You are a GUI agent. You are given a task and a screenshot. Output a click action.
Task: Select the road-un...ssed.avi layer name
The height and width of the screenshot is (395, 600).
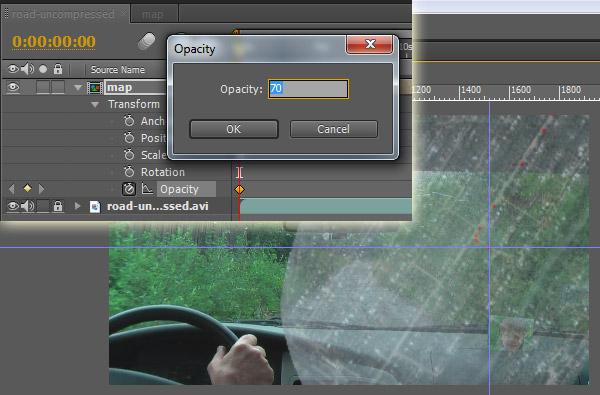pyautogui.click(x=158, y=206)
